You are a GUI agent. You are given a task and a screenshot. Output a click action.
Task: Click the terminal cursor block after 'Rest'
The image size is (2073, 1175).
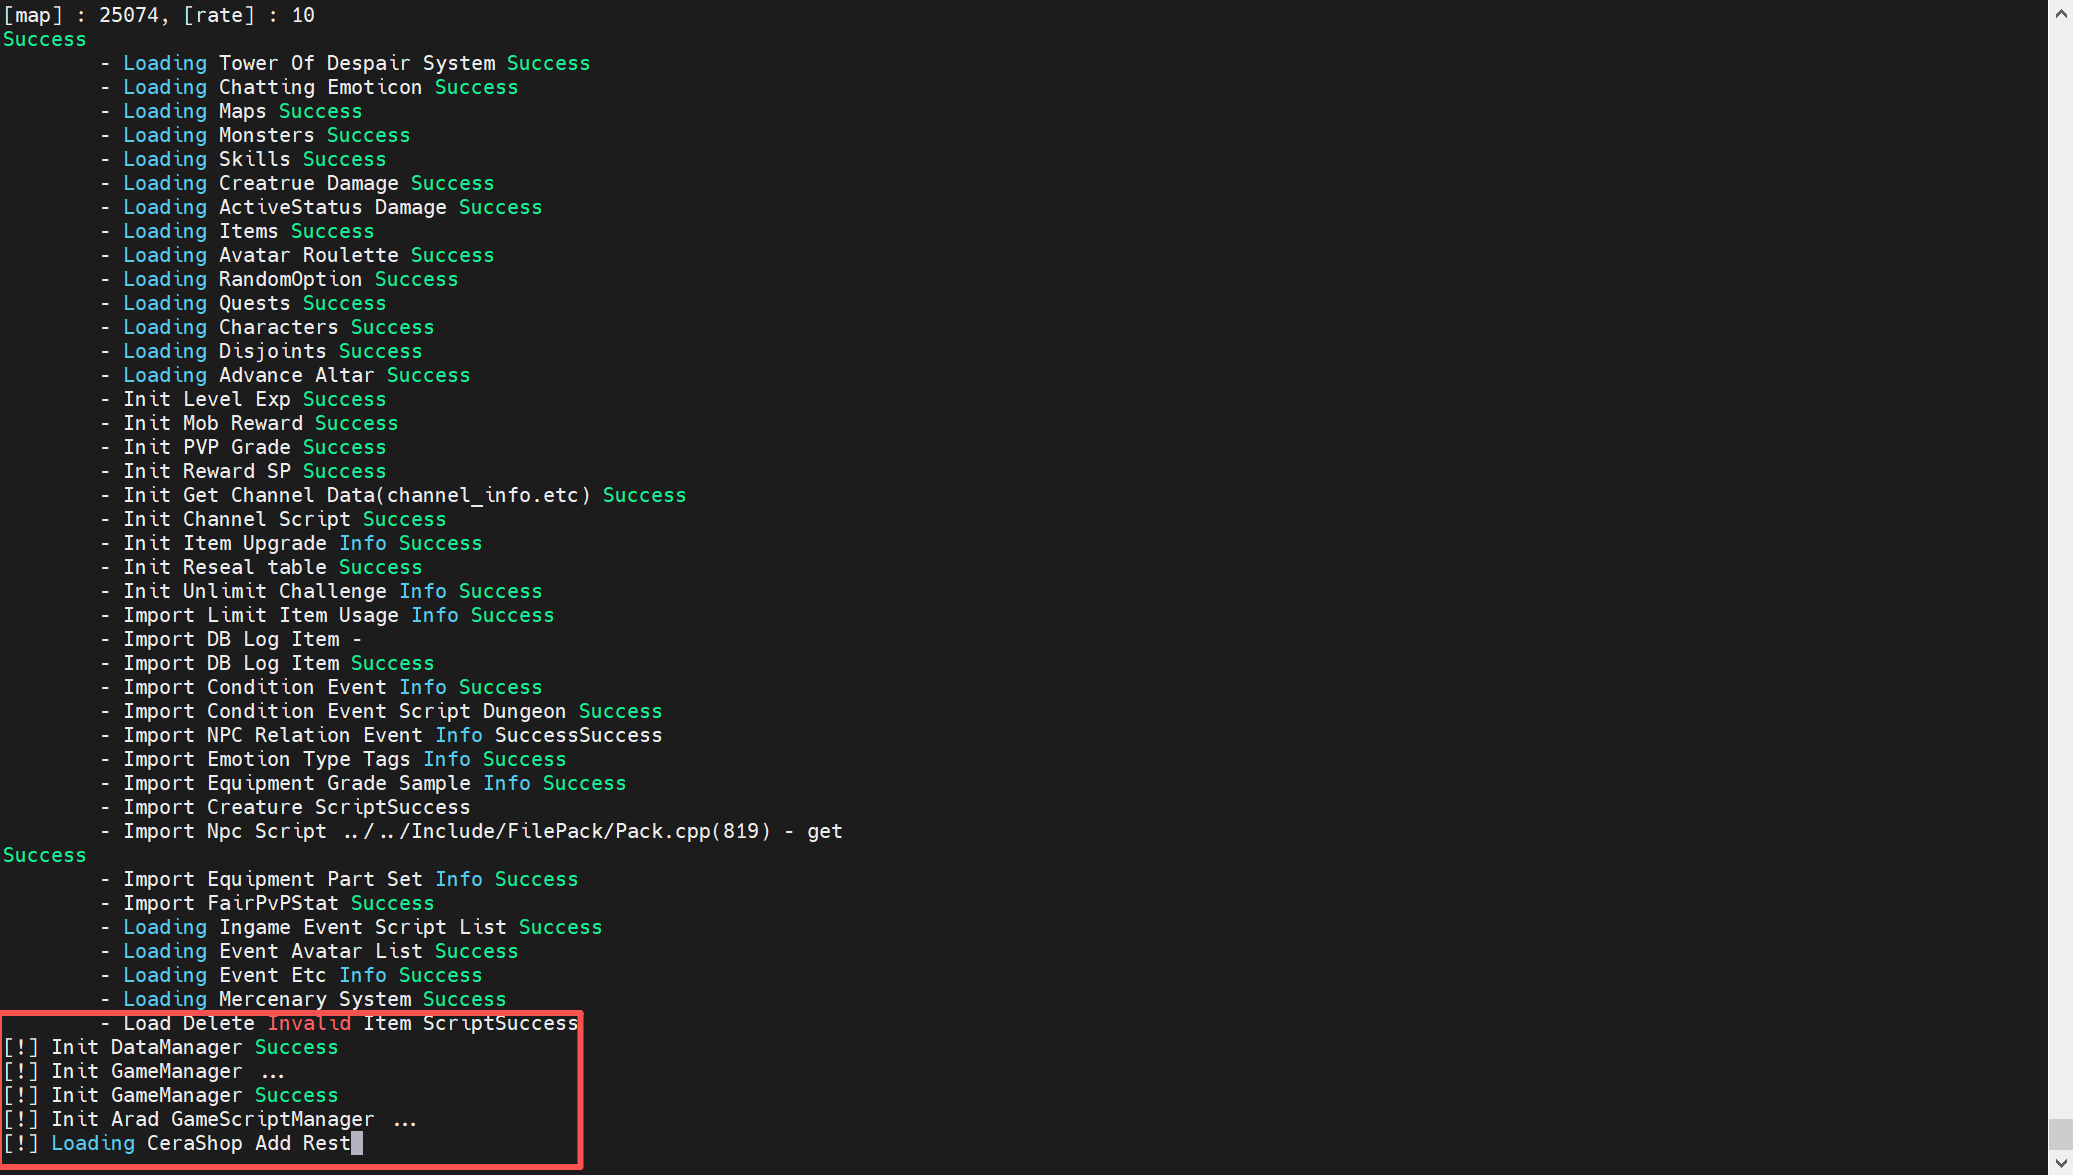coord(357,1143)
